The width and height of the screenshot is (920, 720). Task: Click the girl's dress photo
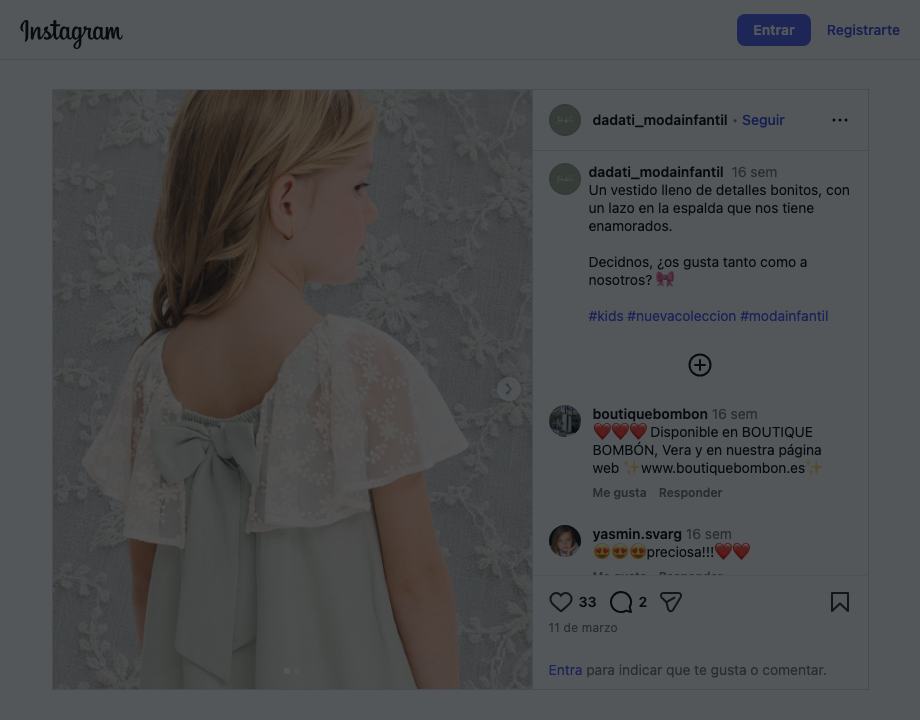pos(292,389)
